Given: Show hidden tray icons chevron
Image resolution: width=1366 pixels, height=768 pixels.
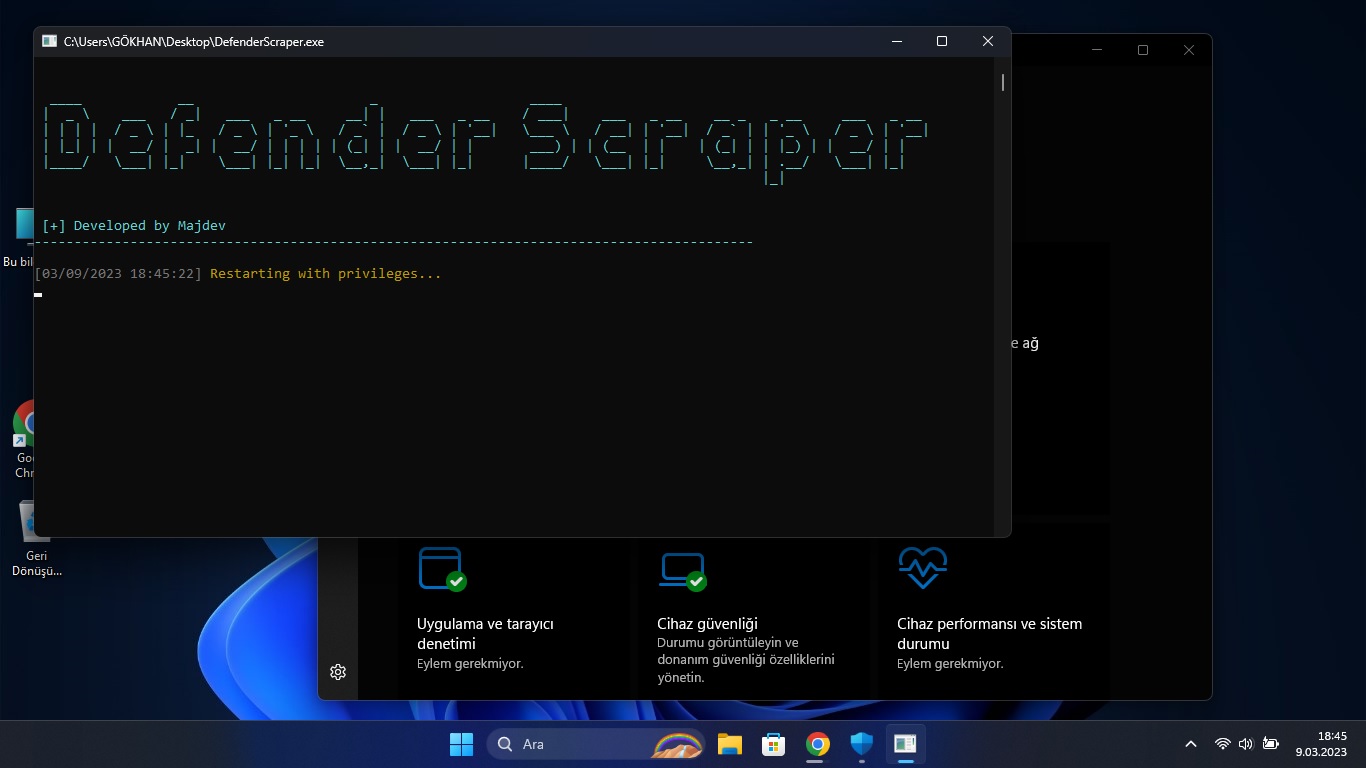Looking at the screenshot, I should click(1190, 744).
